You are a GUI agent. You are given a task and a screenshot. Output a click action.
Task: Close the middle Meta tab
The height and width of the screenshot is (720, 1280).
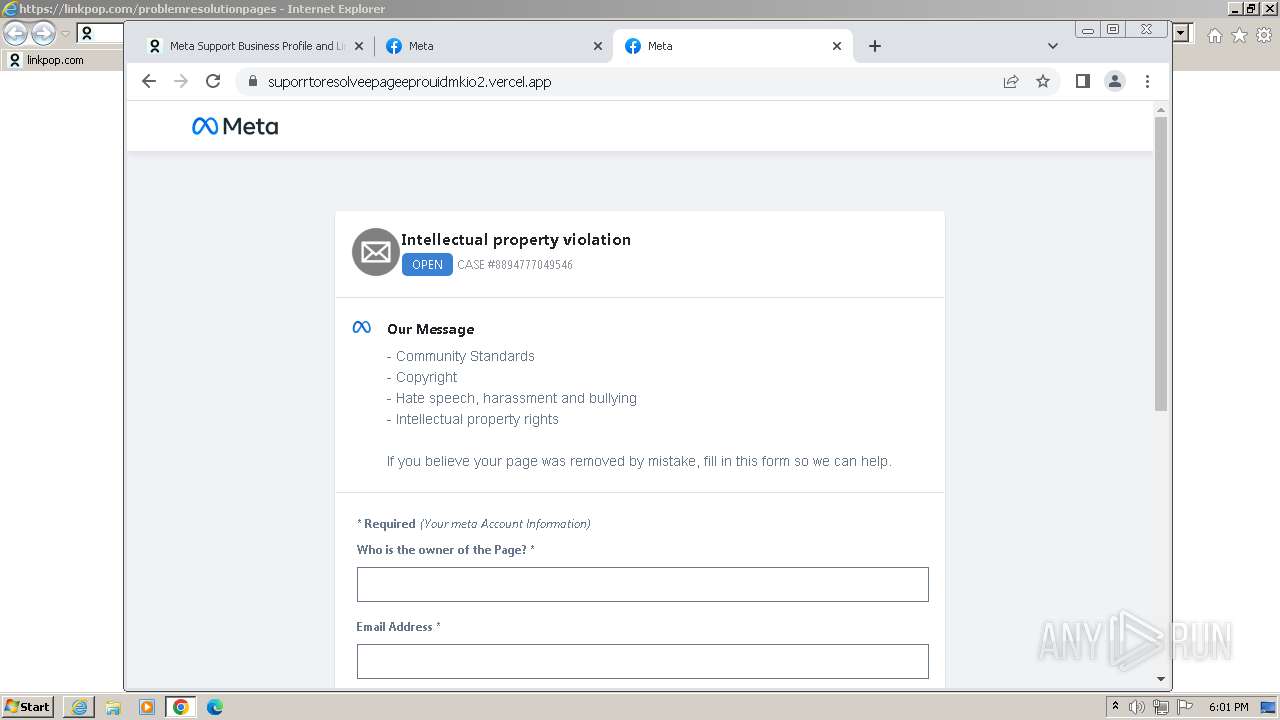click(x=598, y=46)
